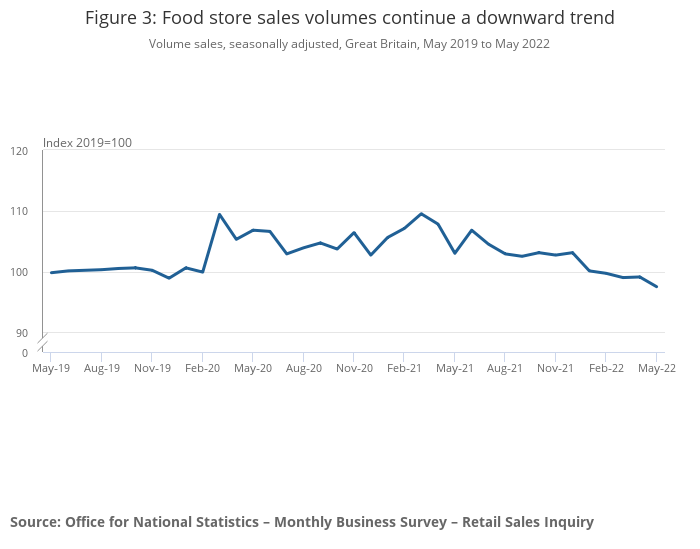Click the axis break symbol above zero
Viewport: 700px width, 549px height.
(43, 343)
